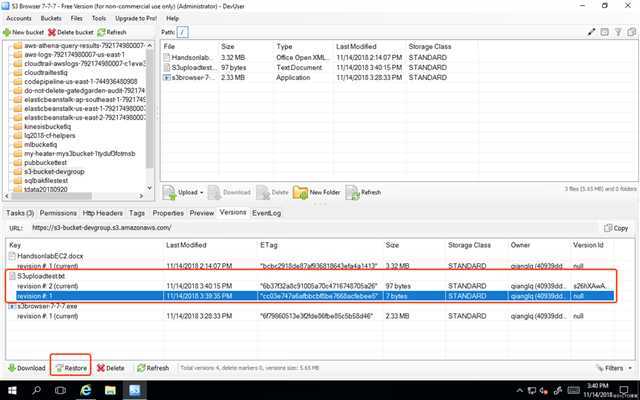Open the Accounts menu
The height and width of the screenshot is (400, 640).
(19, 18)
